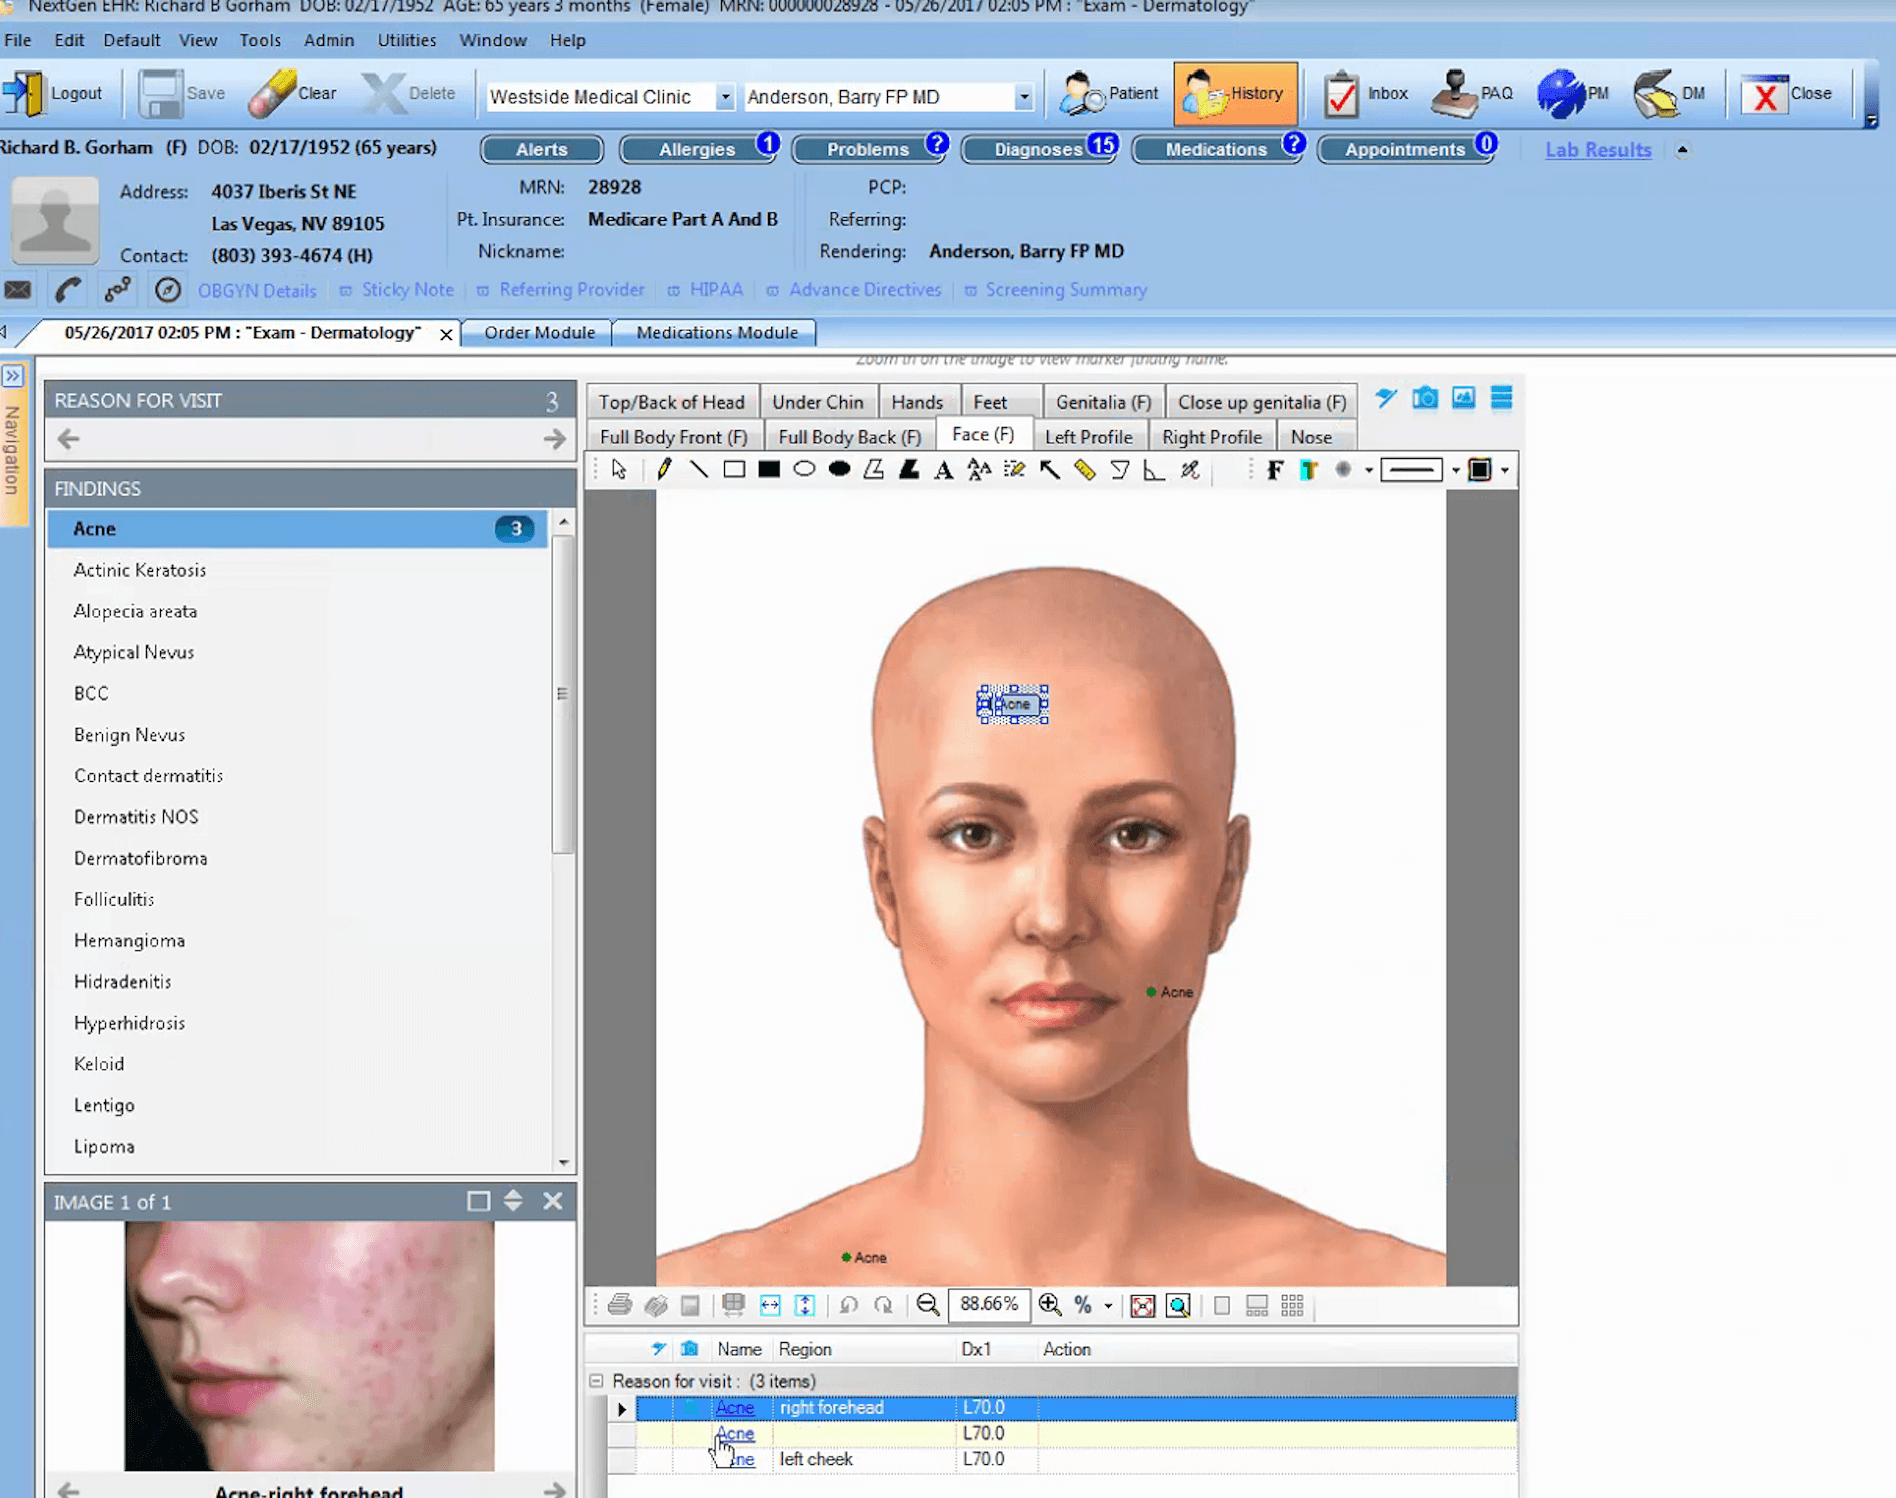Select the filled Rectangle tool
The image size is (1896, 1498).
[x=769, y=469]
